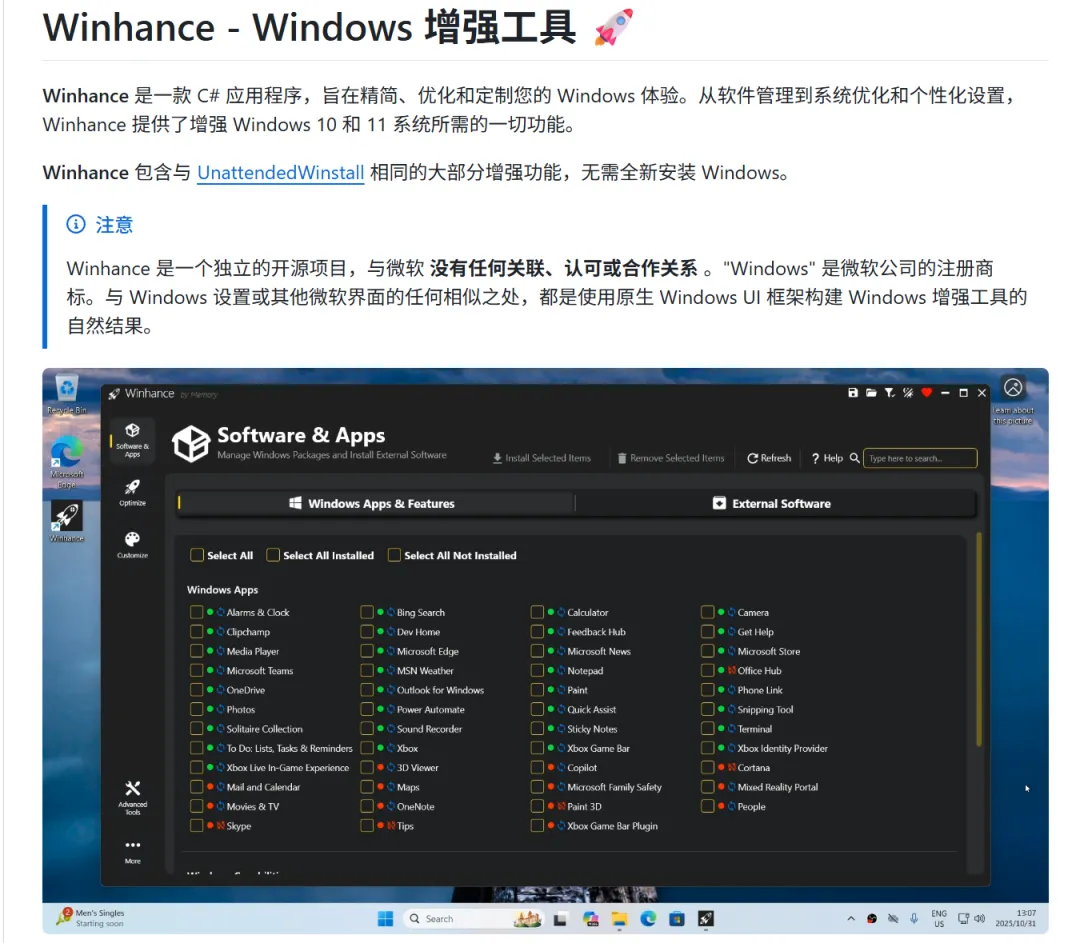Tick the Alarms & Clock checkbox
This screenshot has width=1080, height=943.
196,612
